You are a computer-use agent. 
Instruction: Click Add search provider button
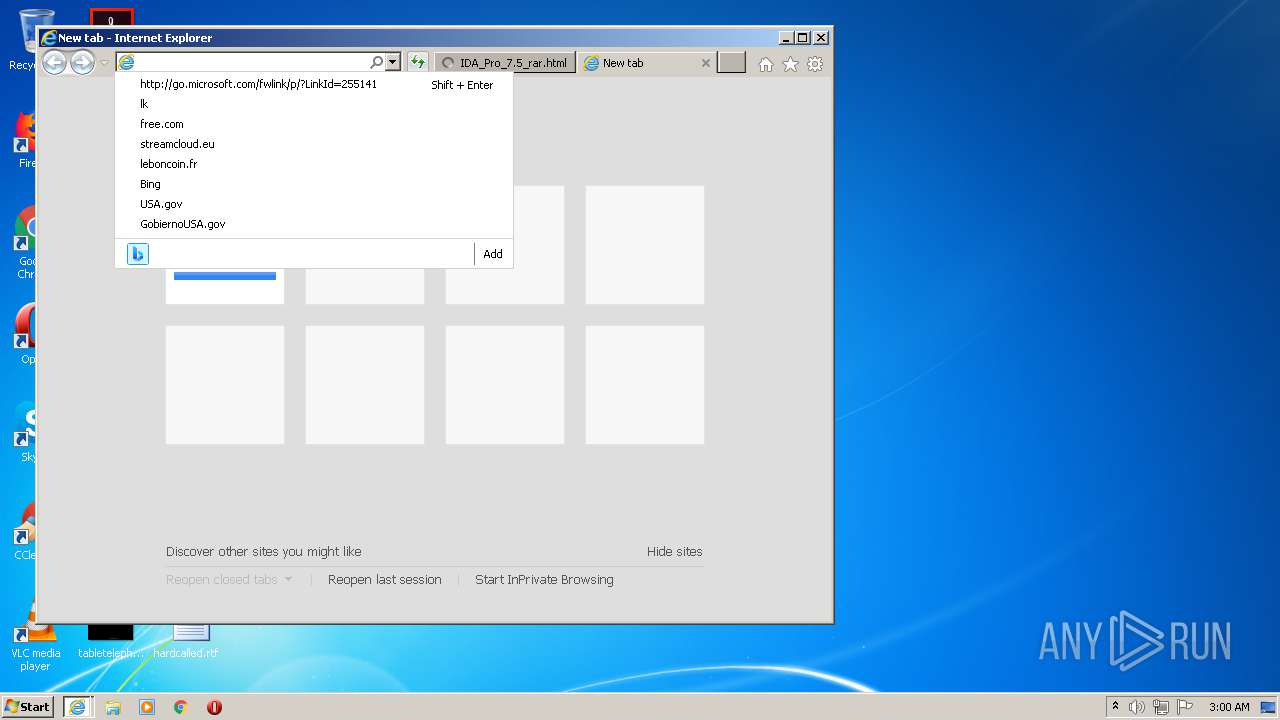(x=493, y=254)
